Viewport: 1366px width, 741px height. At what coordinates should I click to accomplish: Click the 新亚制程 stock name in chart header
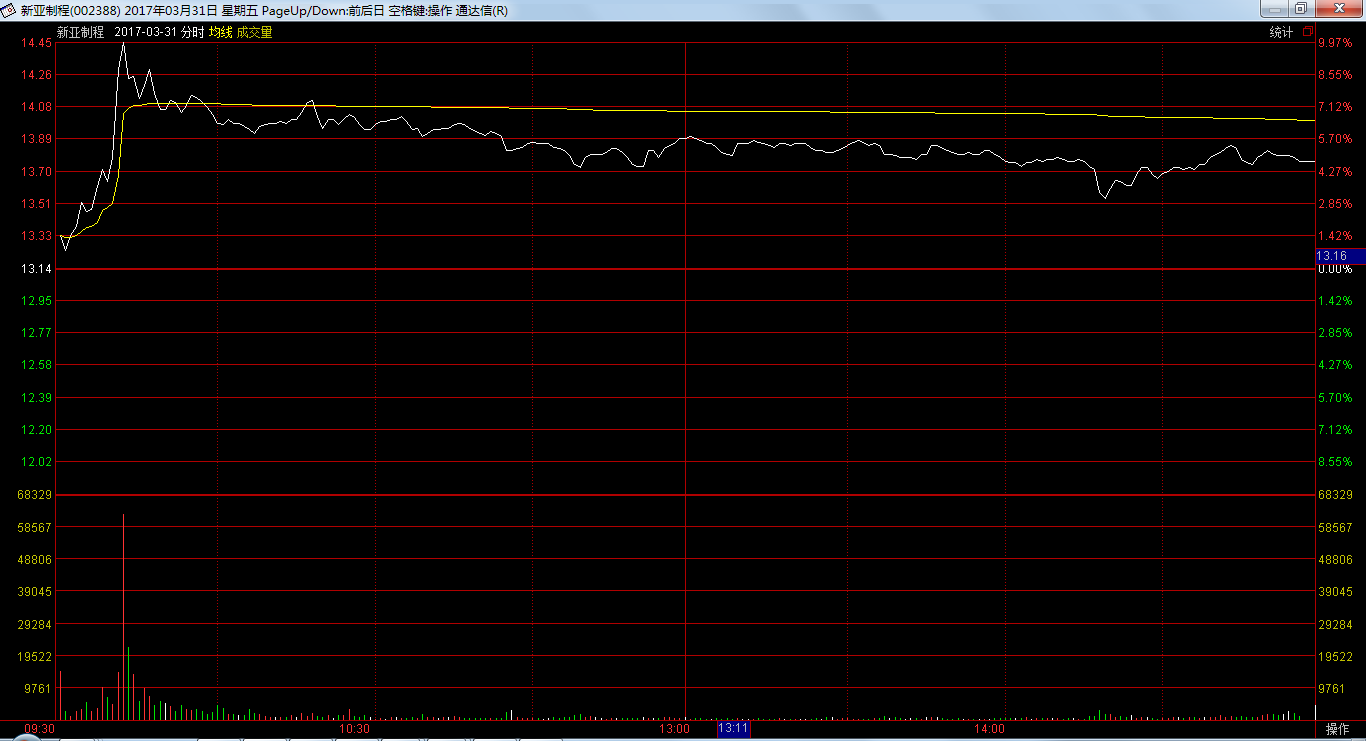coord(80,32)
